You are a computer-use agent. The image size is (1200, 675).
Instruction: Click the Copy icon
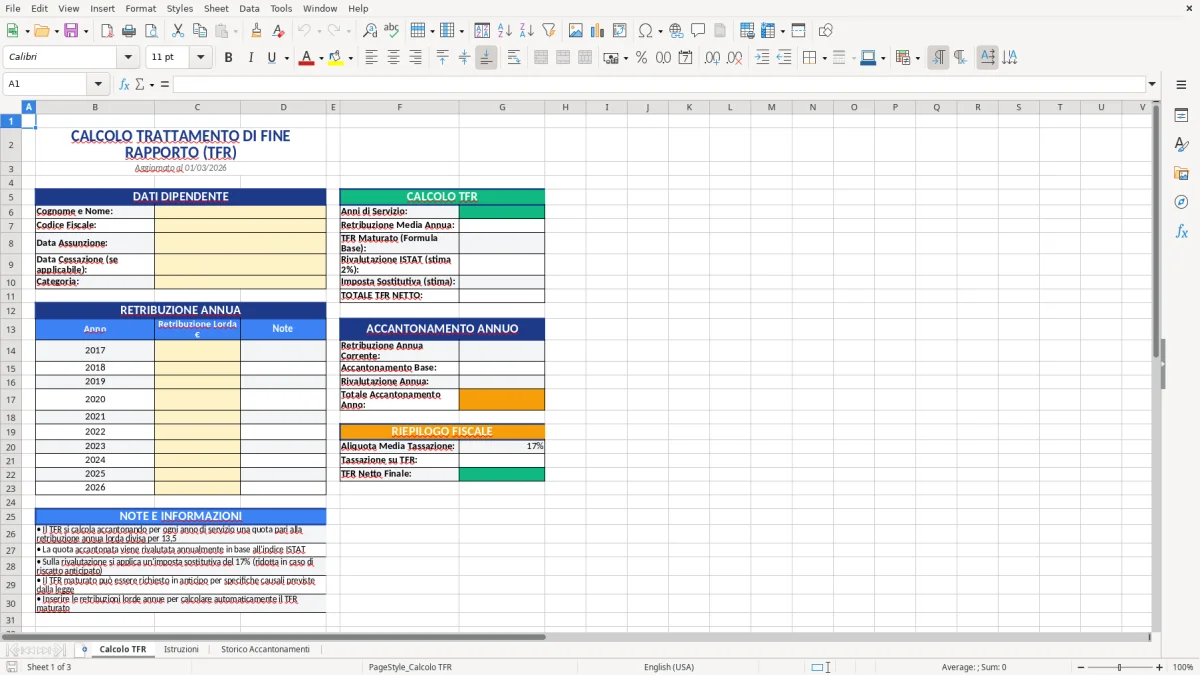point(199,31)
